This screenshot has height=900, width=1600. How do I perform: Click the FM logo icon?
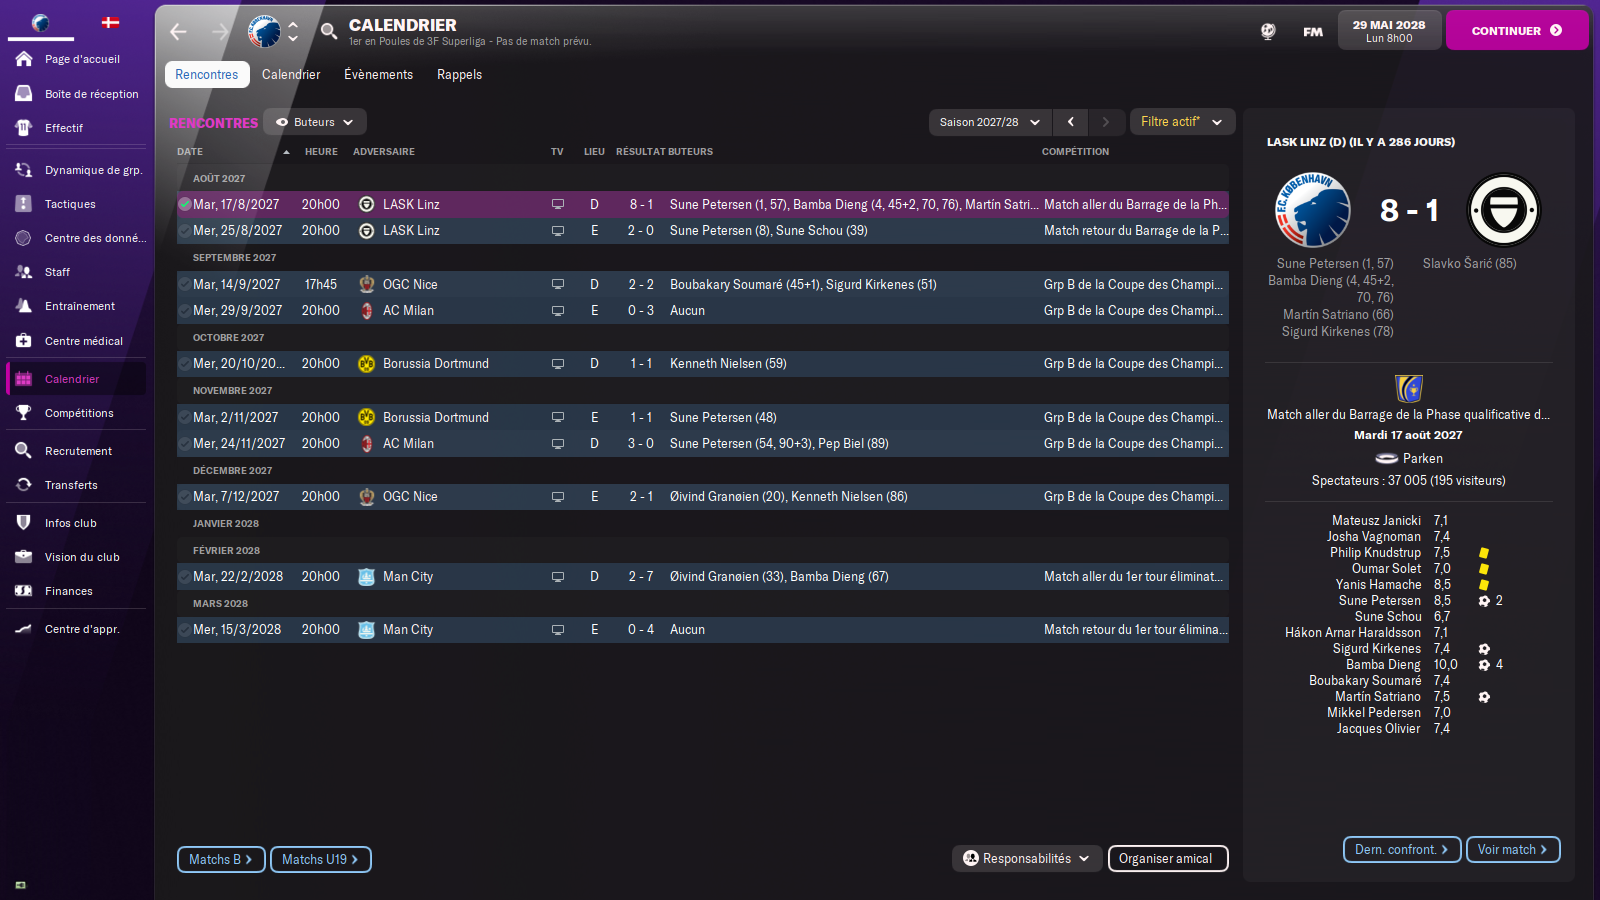[x=1313, y=32]
